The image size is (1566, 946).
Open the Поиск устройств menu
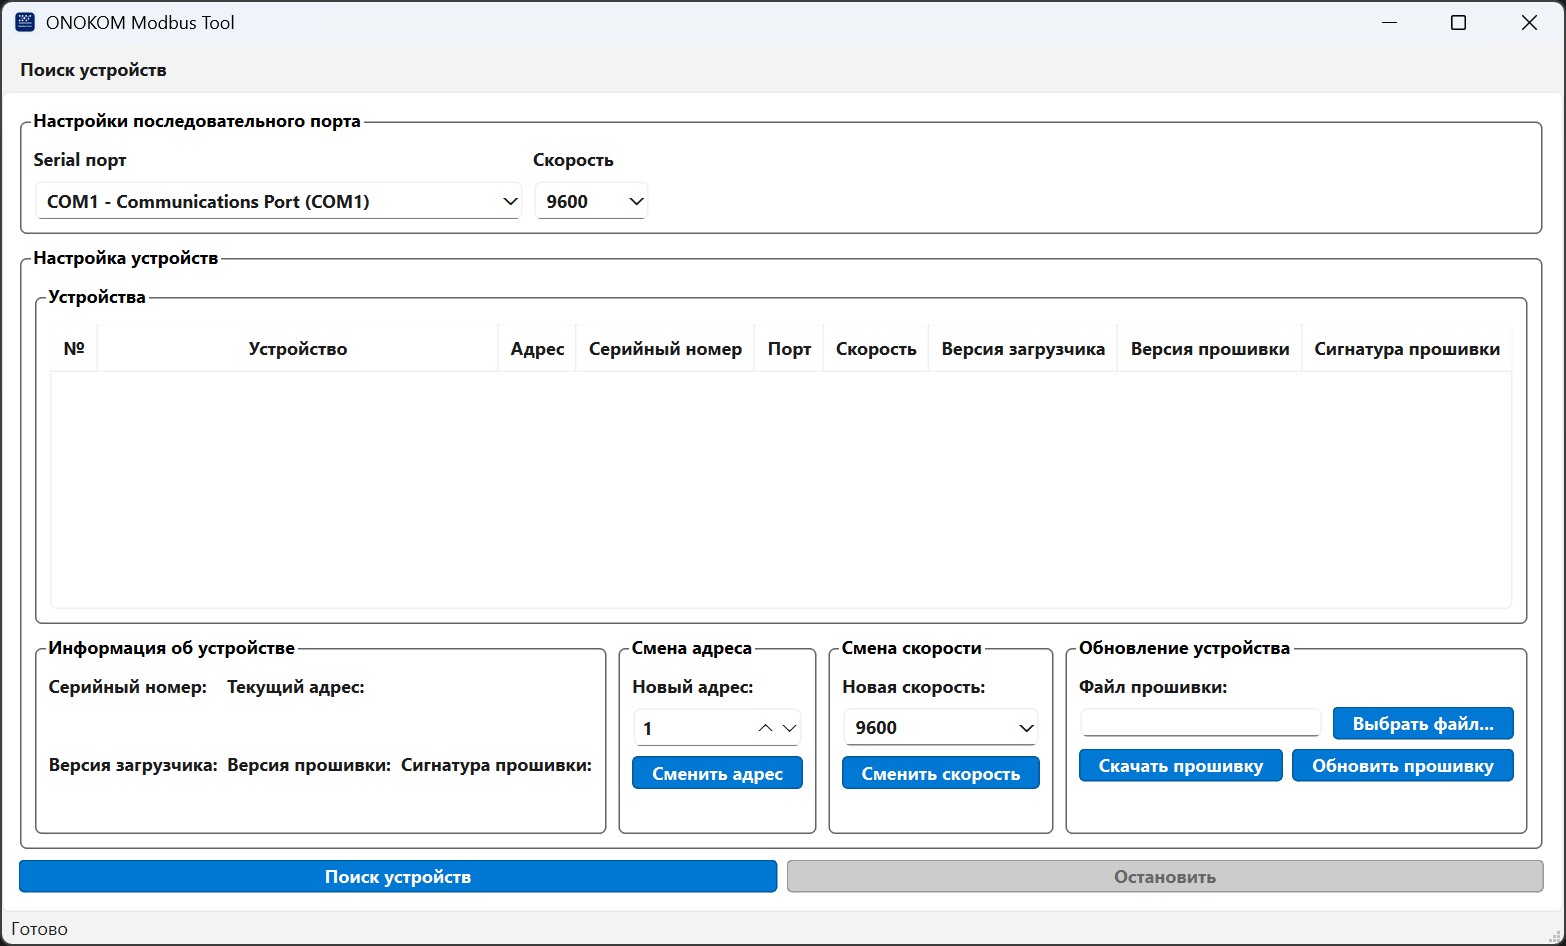[x=92, y=69]
